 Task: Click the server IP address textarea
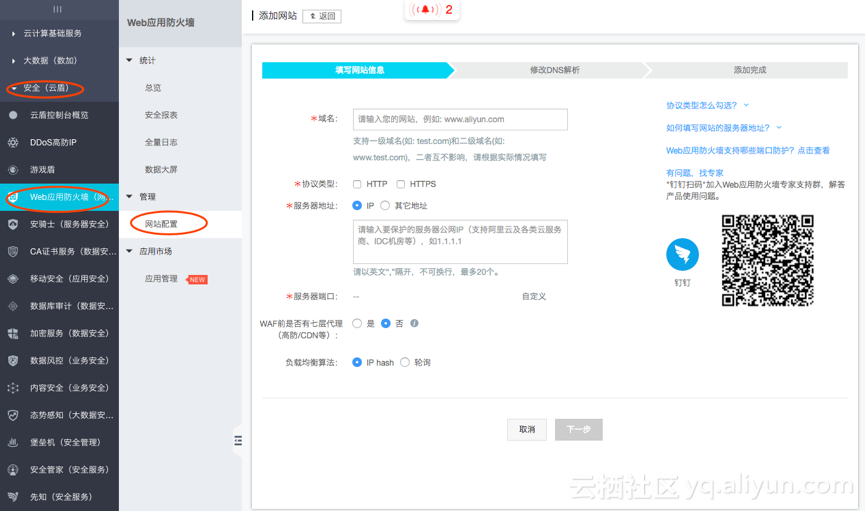[x=460, y=242]
